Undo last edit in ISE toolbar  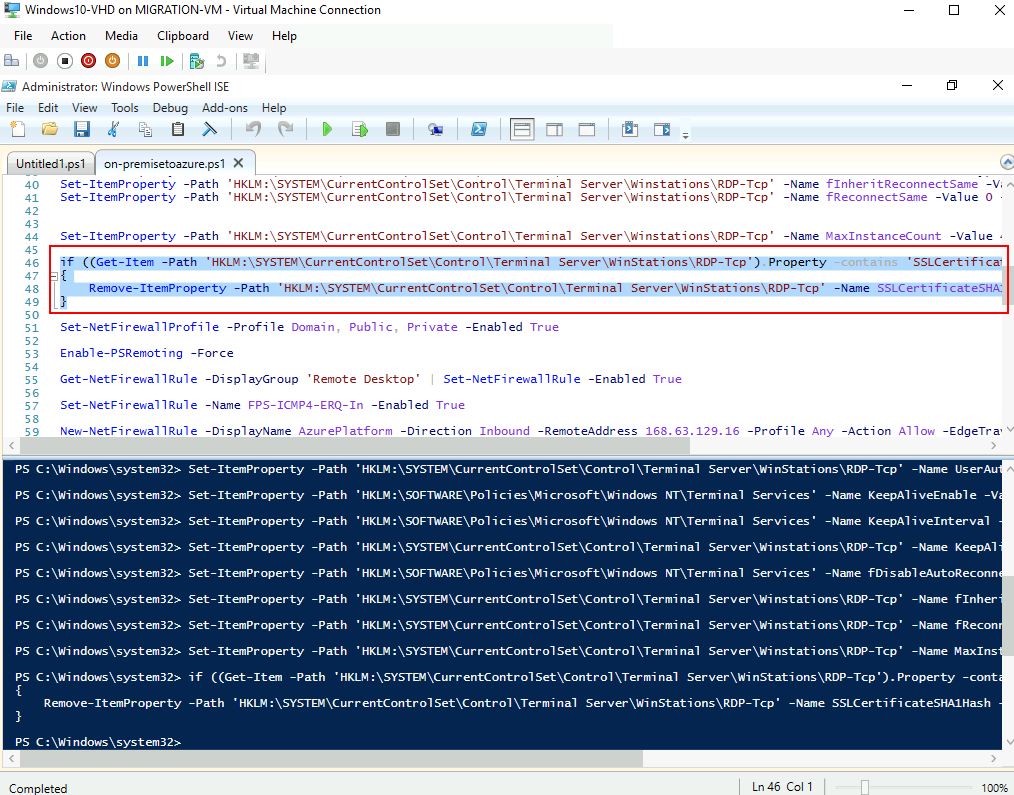(x=253, y=129)
